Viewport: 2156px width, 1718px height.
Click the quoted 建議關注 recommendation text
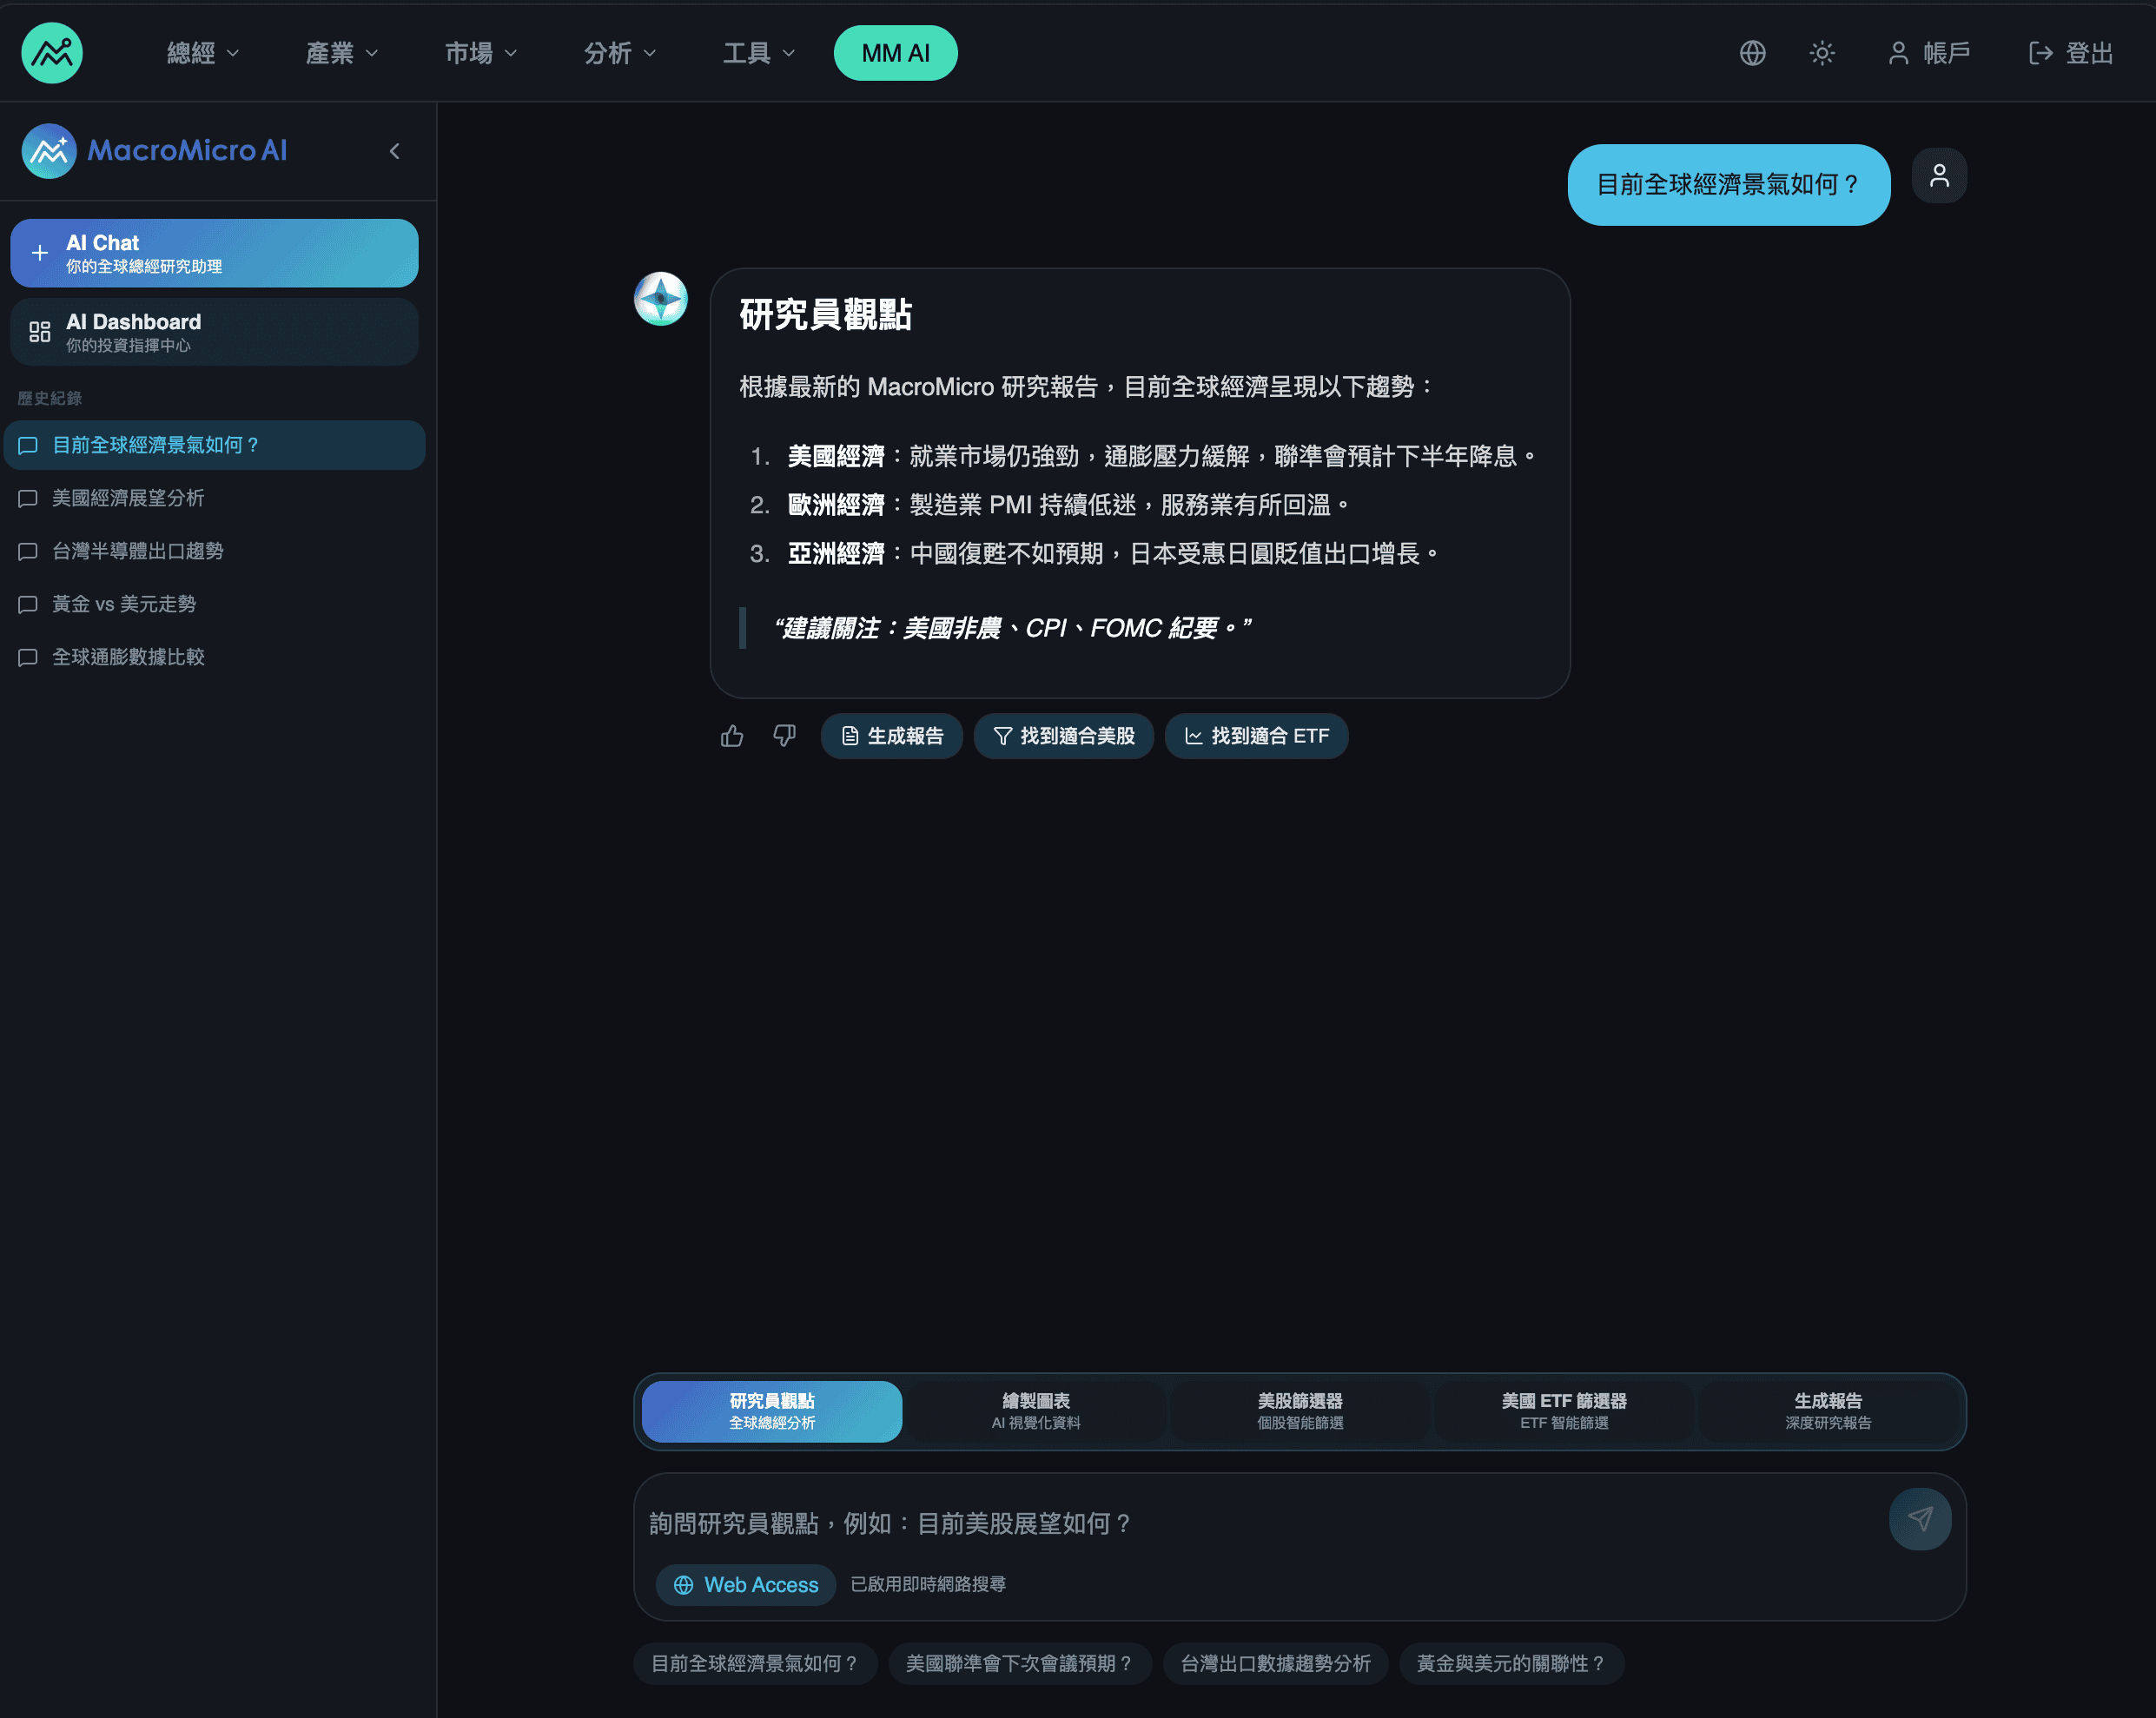1012,628
